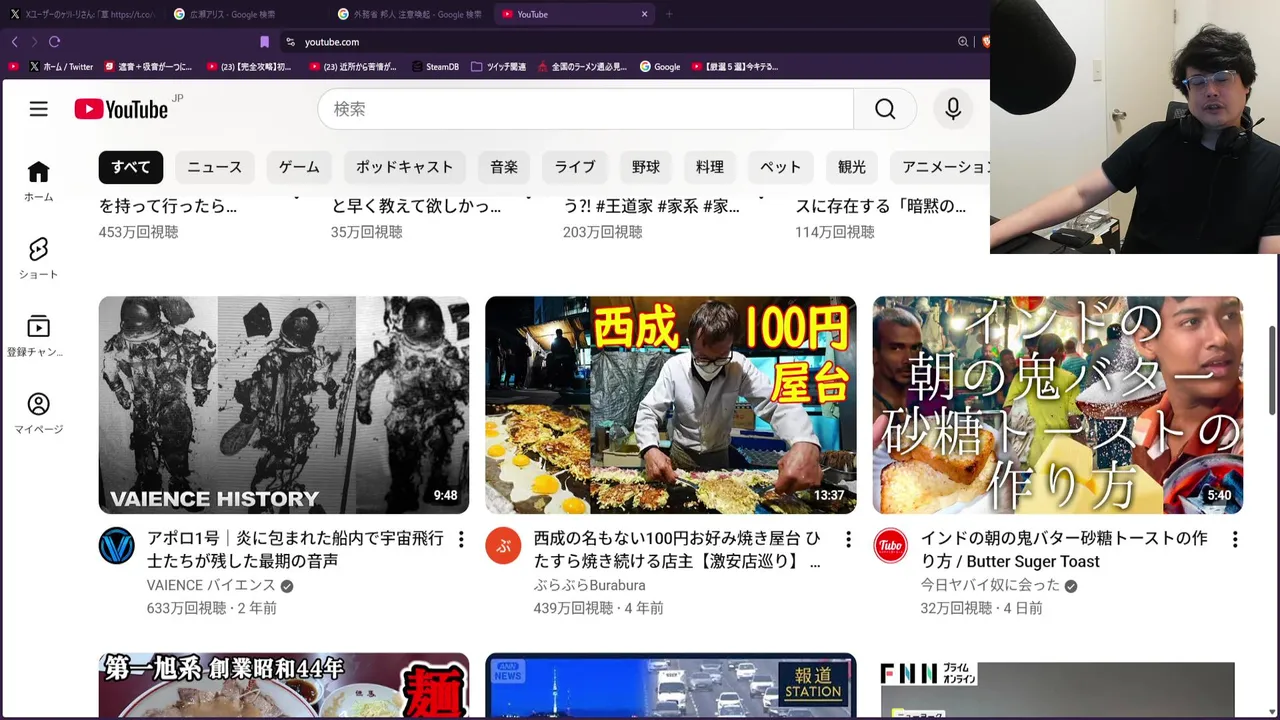Open new browser tab with plus
1280x720 pixels.
click(x=669, y=14)
